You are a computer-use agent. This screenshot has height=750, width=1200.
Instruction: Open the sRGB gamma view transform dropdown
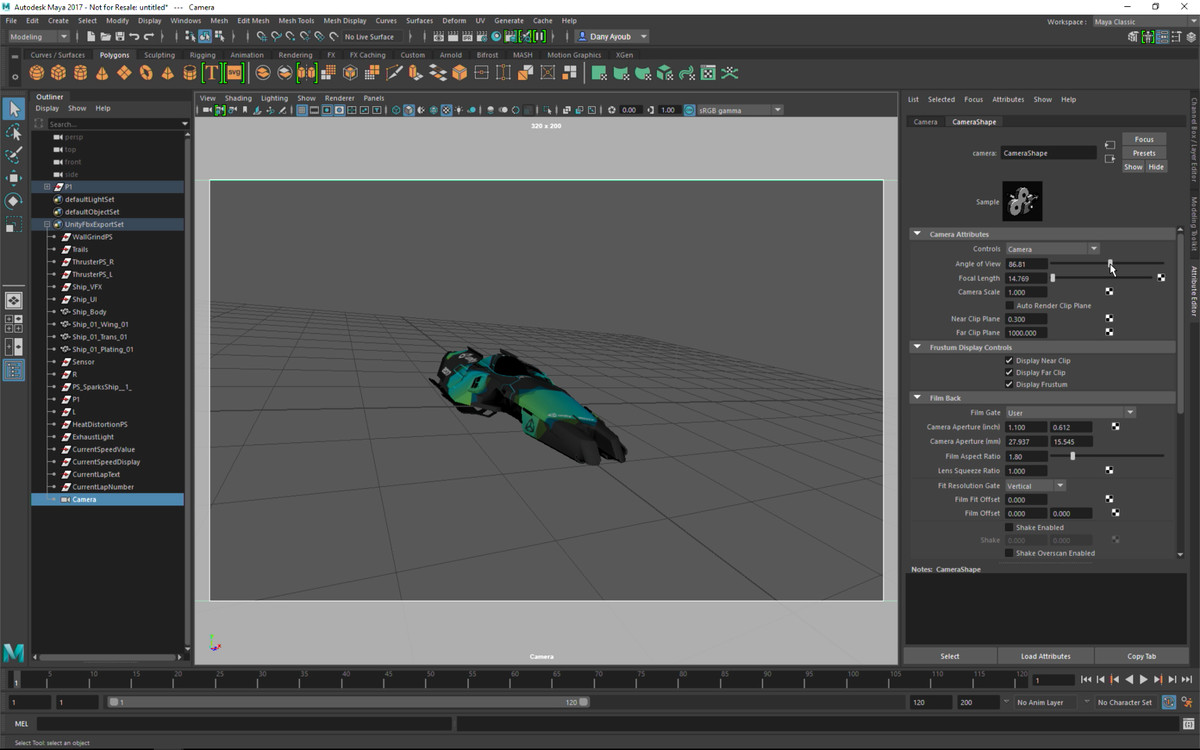pyautogui.click(x=740, y=110)
